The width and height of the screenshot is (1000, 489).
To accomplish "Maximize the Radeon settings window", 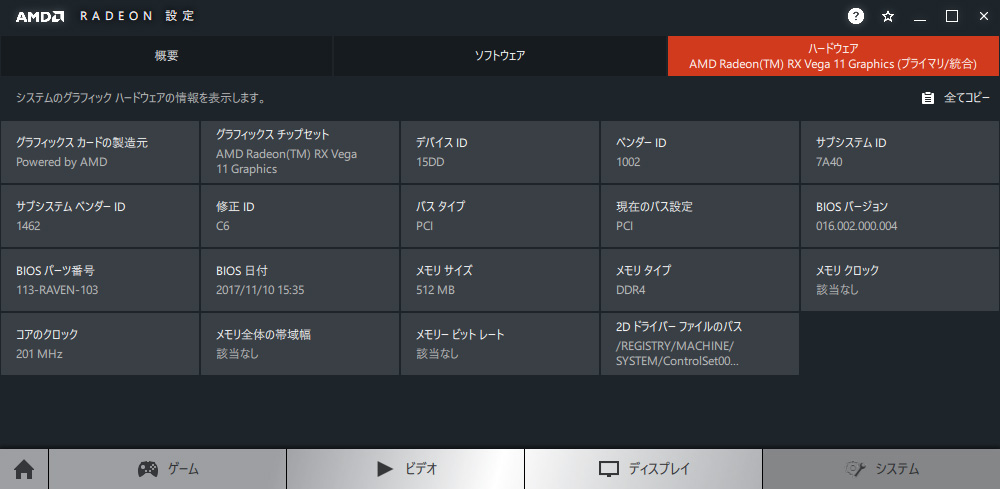I will coord(952,17).
